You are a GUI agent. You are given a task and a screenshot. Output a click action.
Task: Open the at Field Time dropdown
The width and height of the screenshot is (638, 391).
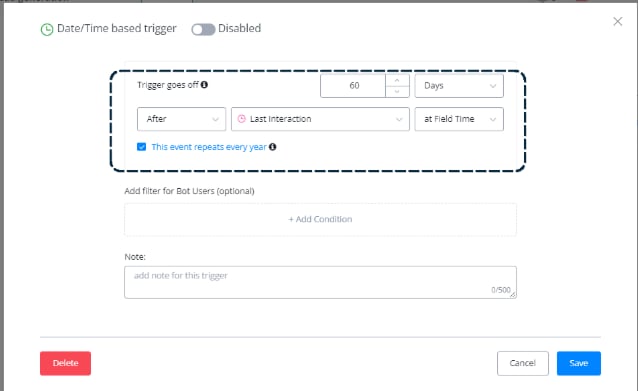coord(459,119)
